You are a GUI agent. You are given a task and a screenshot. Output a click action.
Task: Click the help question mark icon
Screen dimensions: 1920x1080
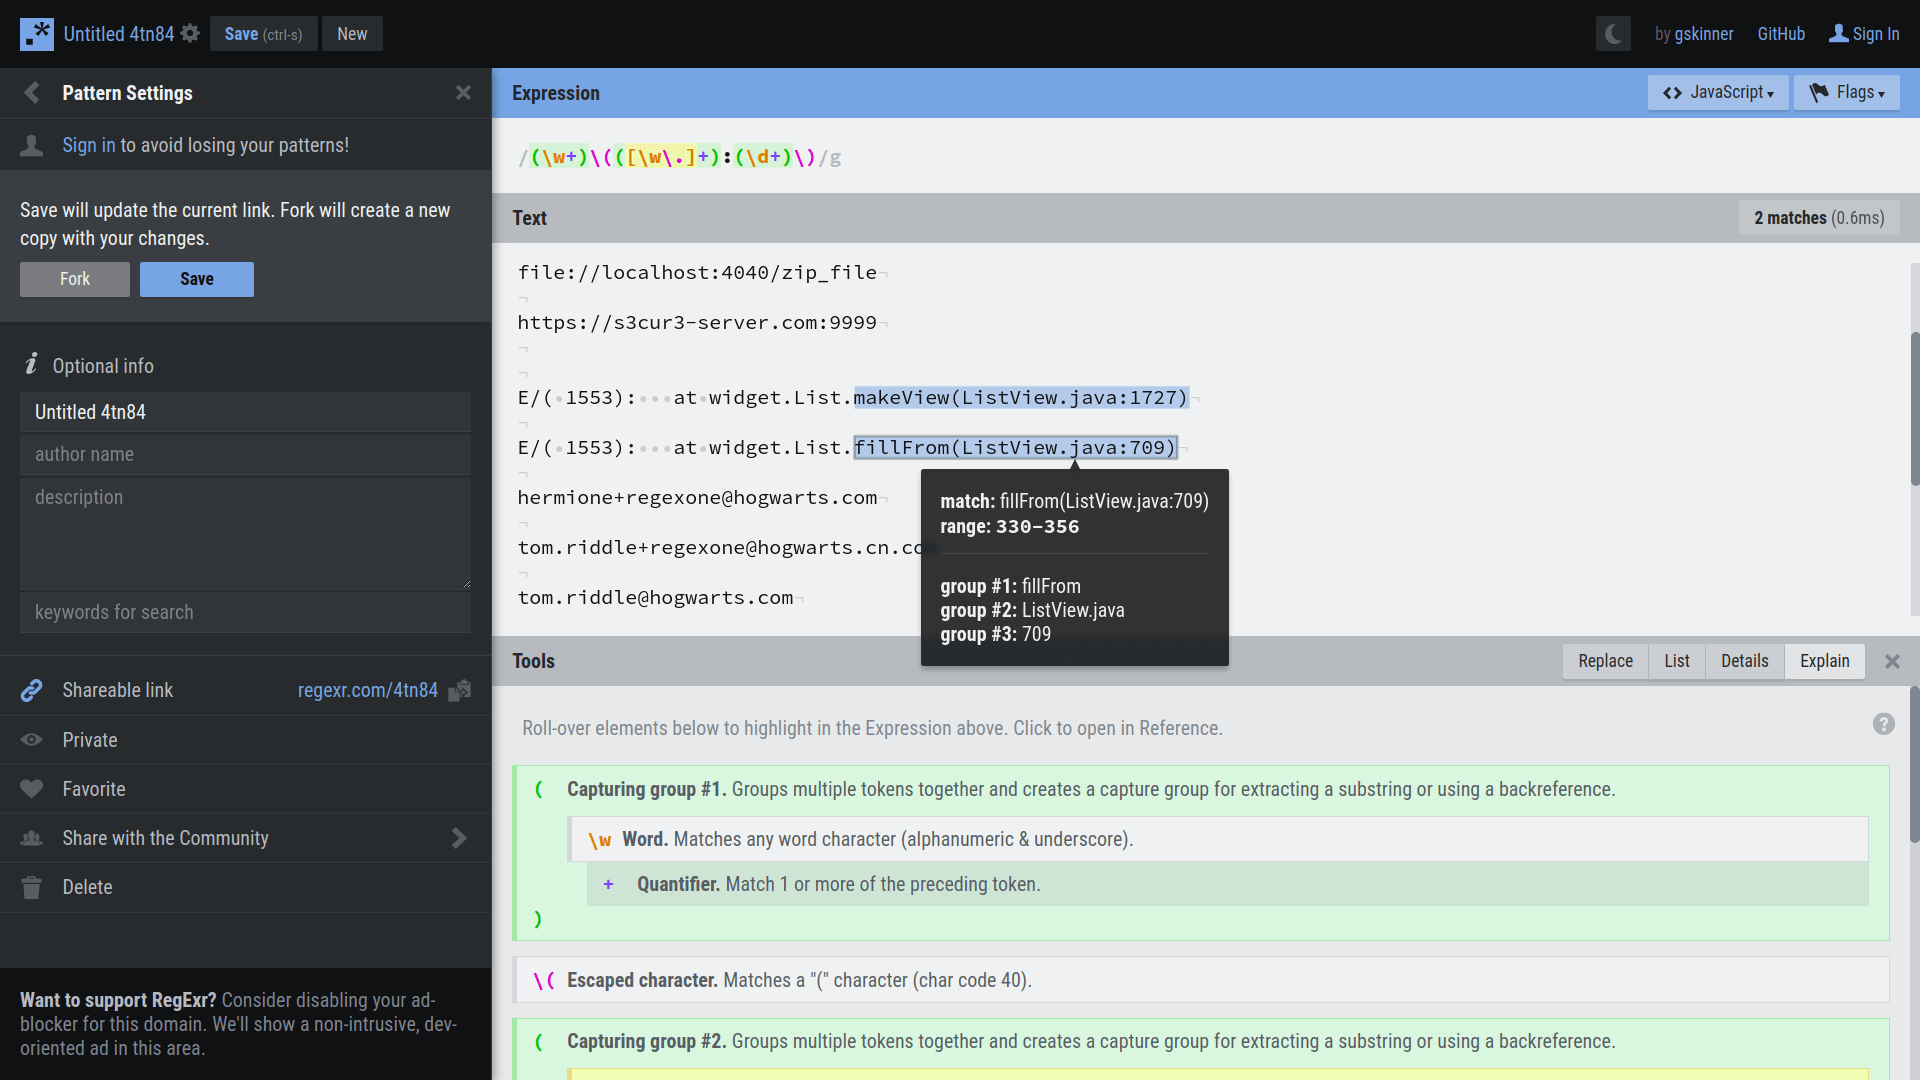1883,724
